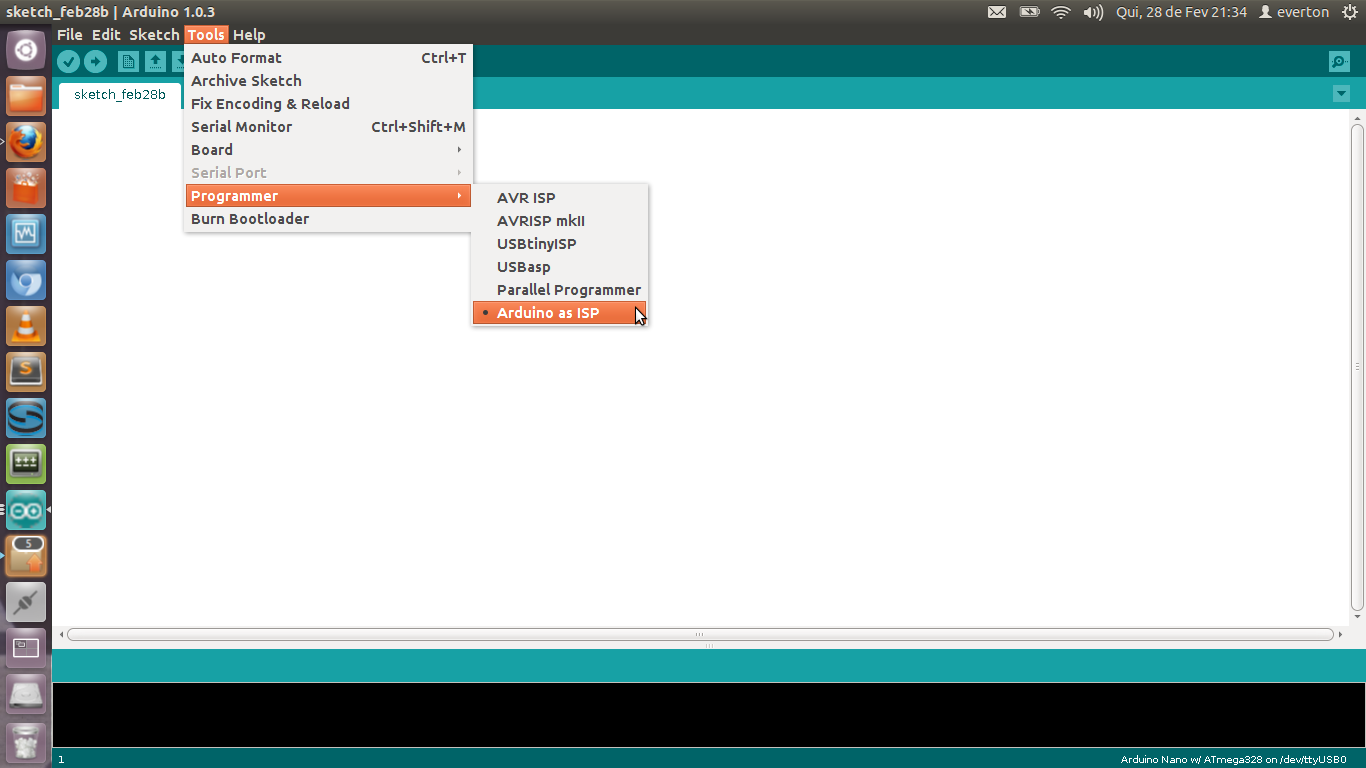This screenshot has height=768, width=1366.
Task: Open the Sketch menu
Action: point(153,34)
